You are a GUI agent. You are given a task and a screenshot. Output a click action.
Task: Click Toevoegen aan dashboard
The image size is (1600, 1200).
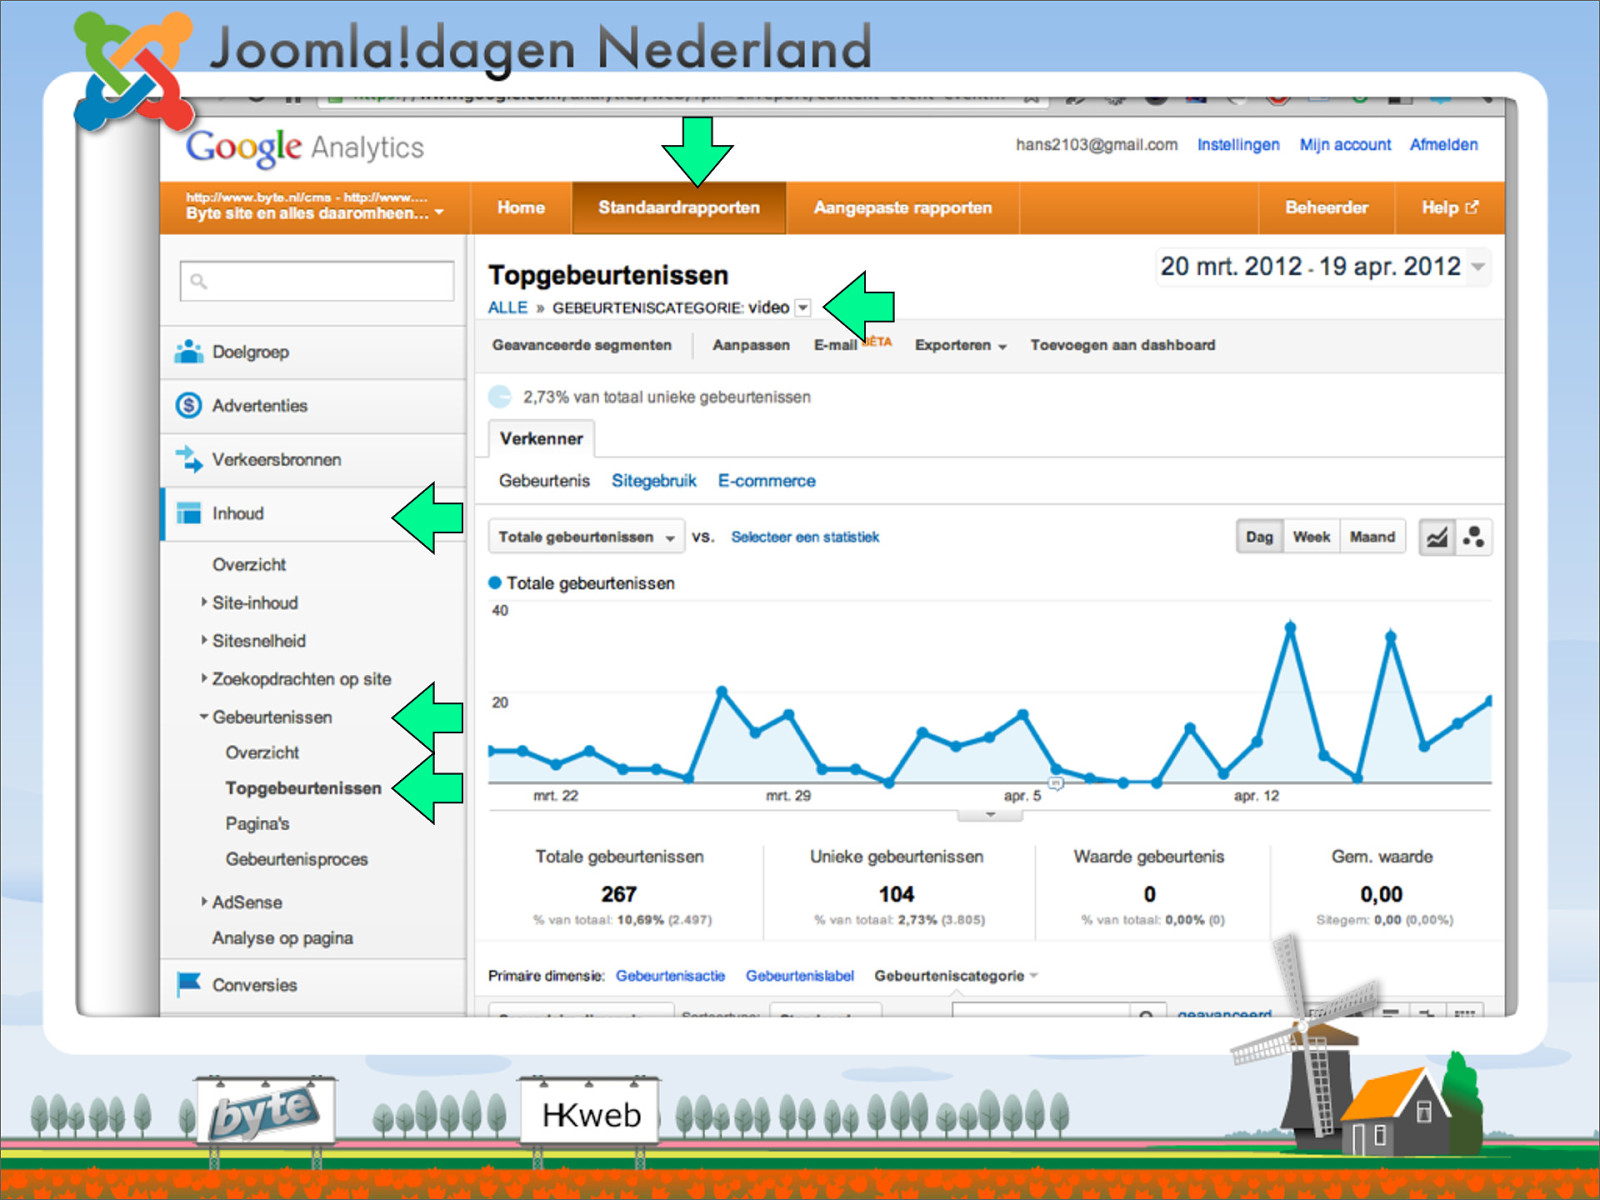pos(1123,345)
